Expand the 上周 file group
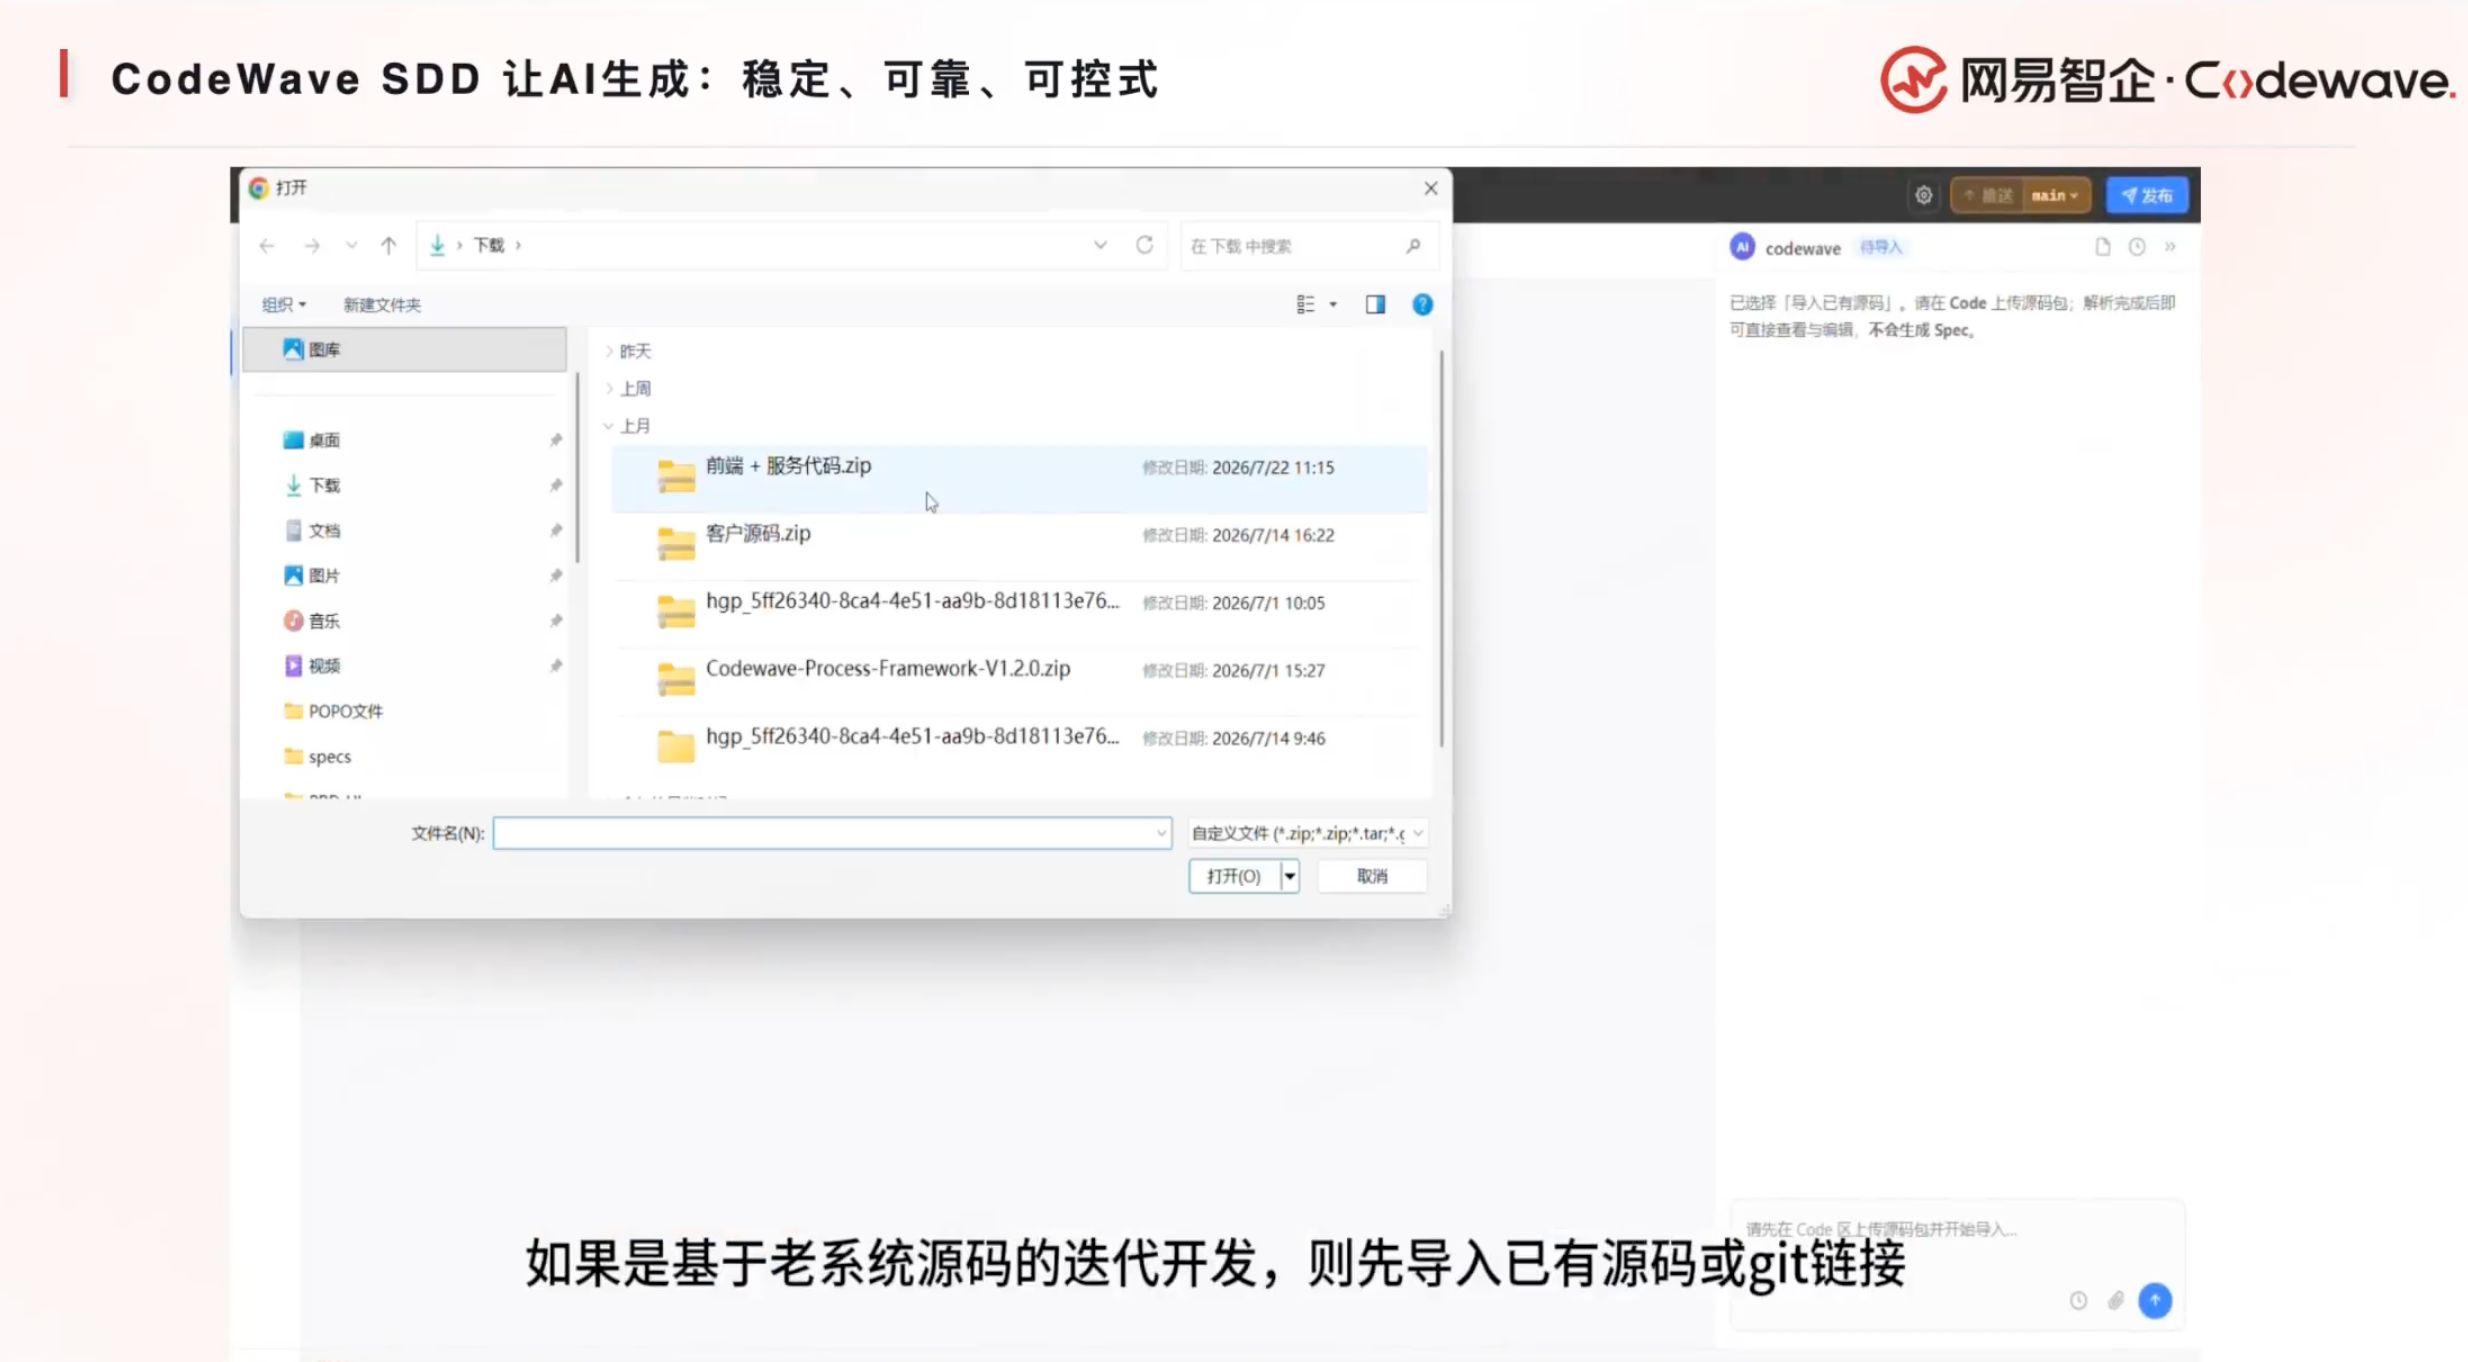The width and height of the screenshot is (2468, 1362). 609,388
